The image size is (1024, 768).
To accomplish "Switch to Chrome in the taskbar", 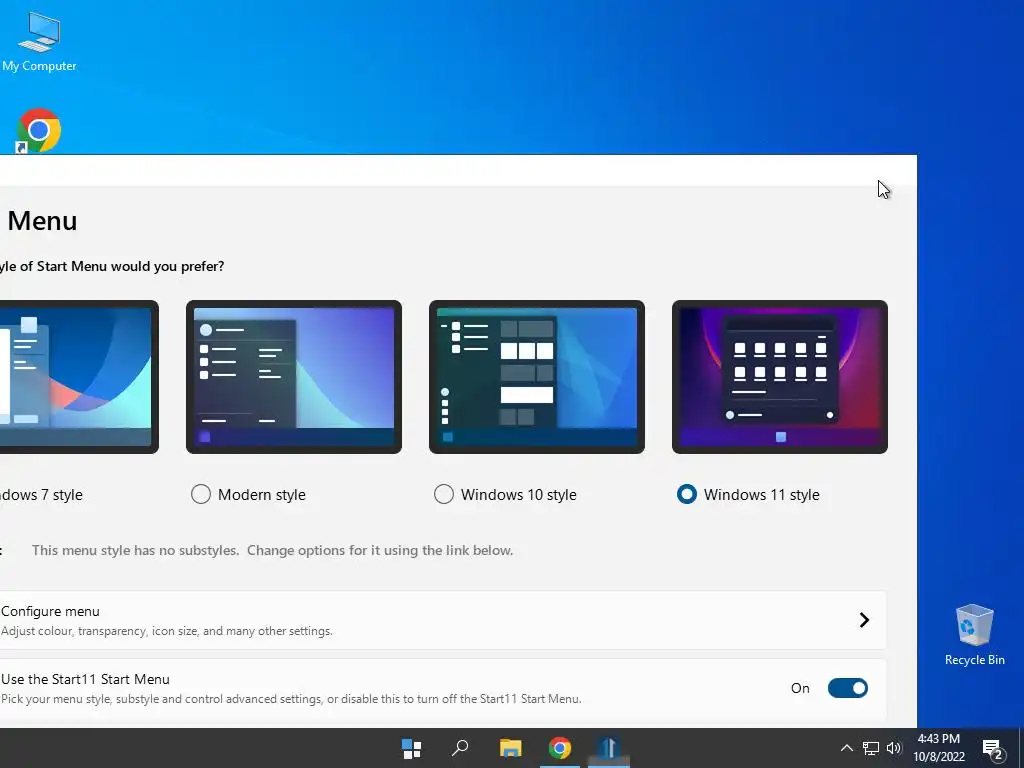I will click(x=560, y=748).
